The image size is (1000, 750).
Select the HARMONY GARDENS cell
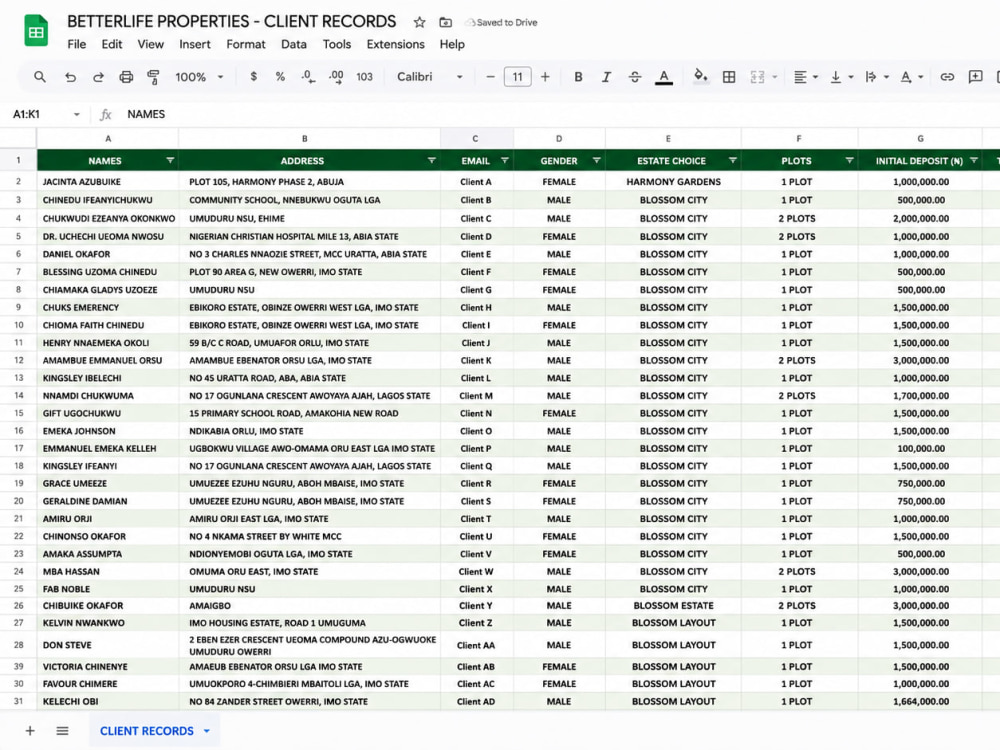[673, 182]
